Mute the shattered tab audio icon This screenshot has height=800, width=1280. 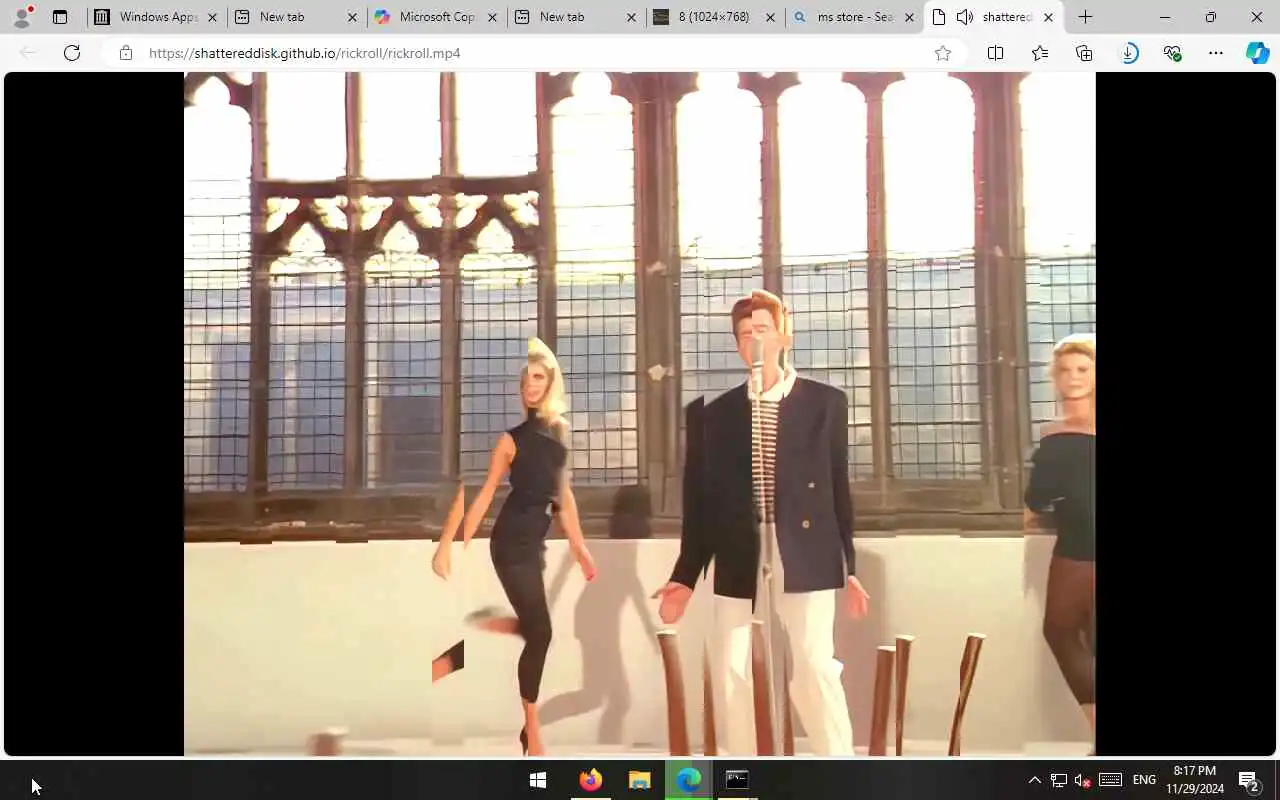coord(964,17)
